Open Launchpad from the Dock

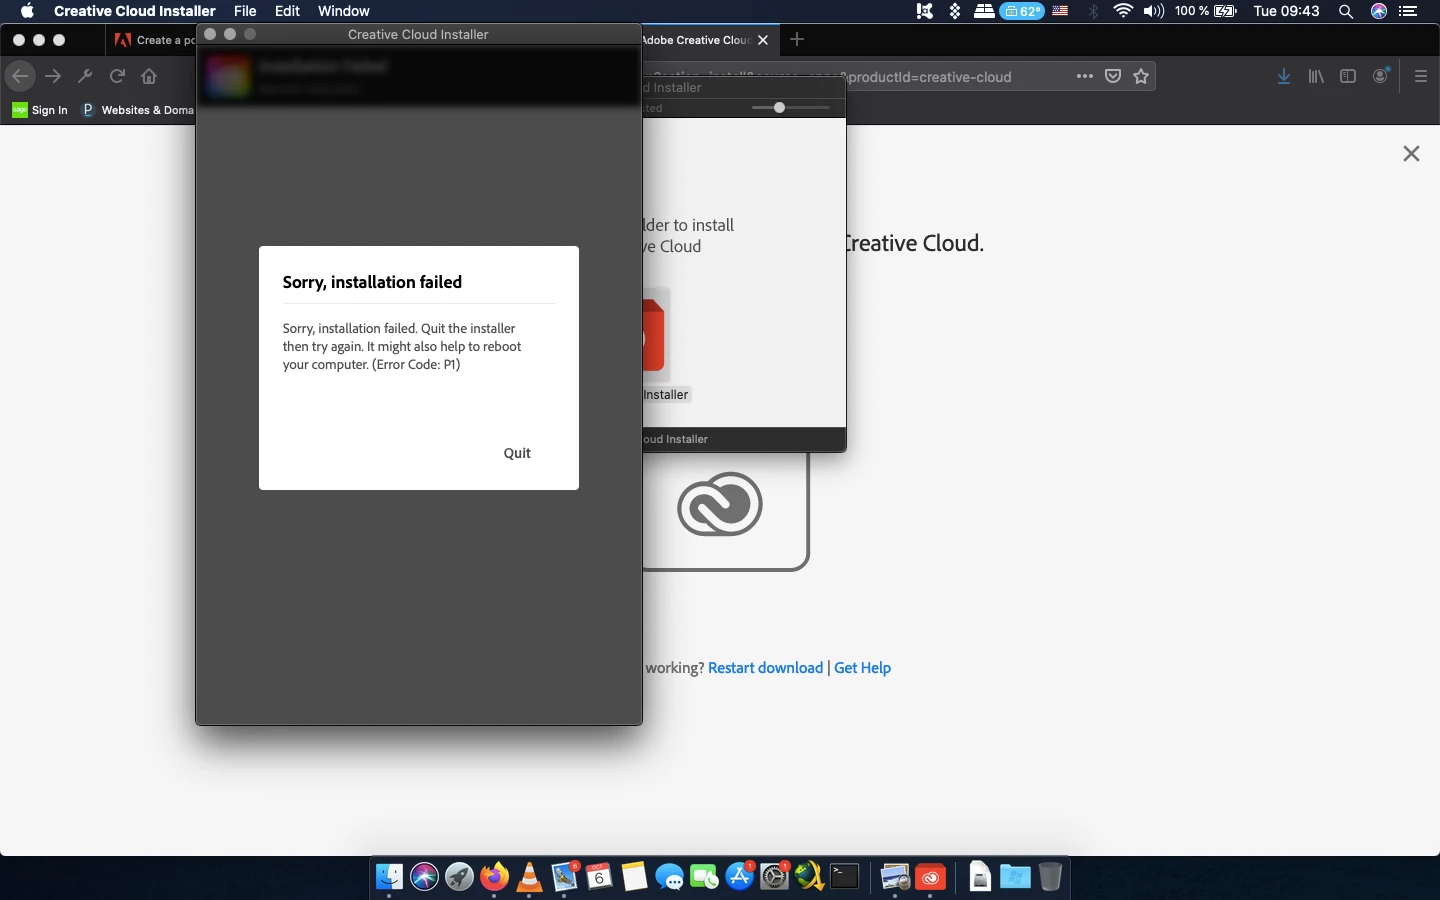coord(459,877)
